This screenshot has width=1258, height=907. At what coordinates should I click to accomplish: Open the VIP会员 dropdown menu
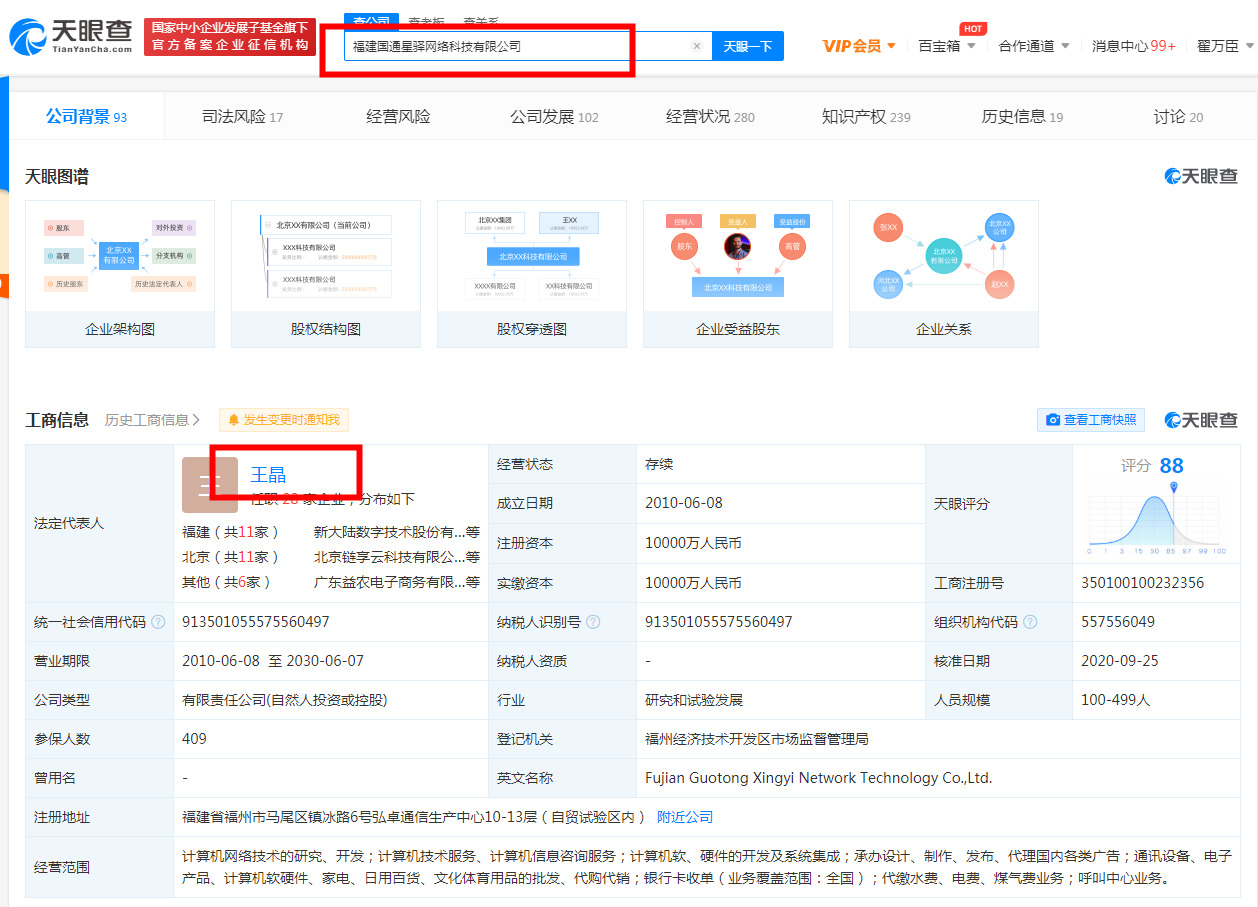point(858,46)
